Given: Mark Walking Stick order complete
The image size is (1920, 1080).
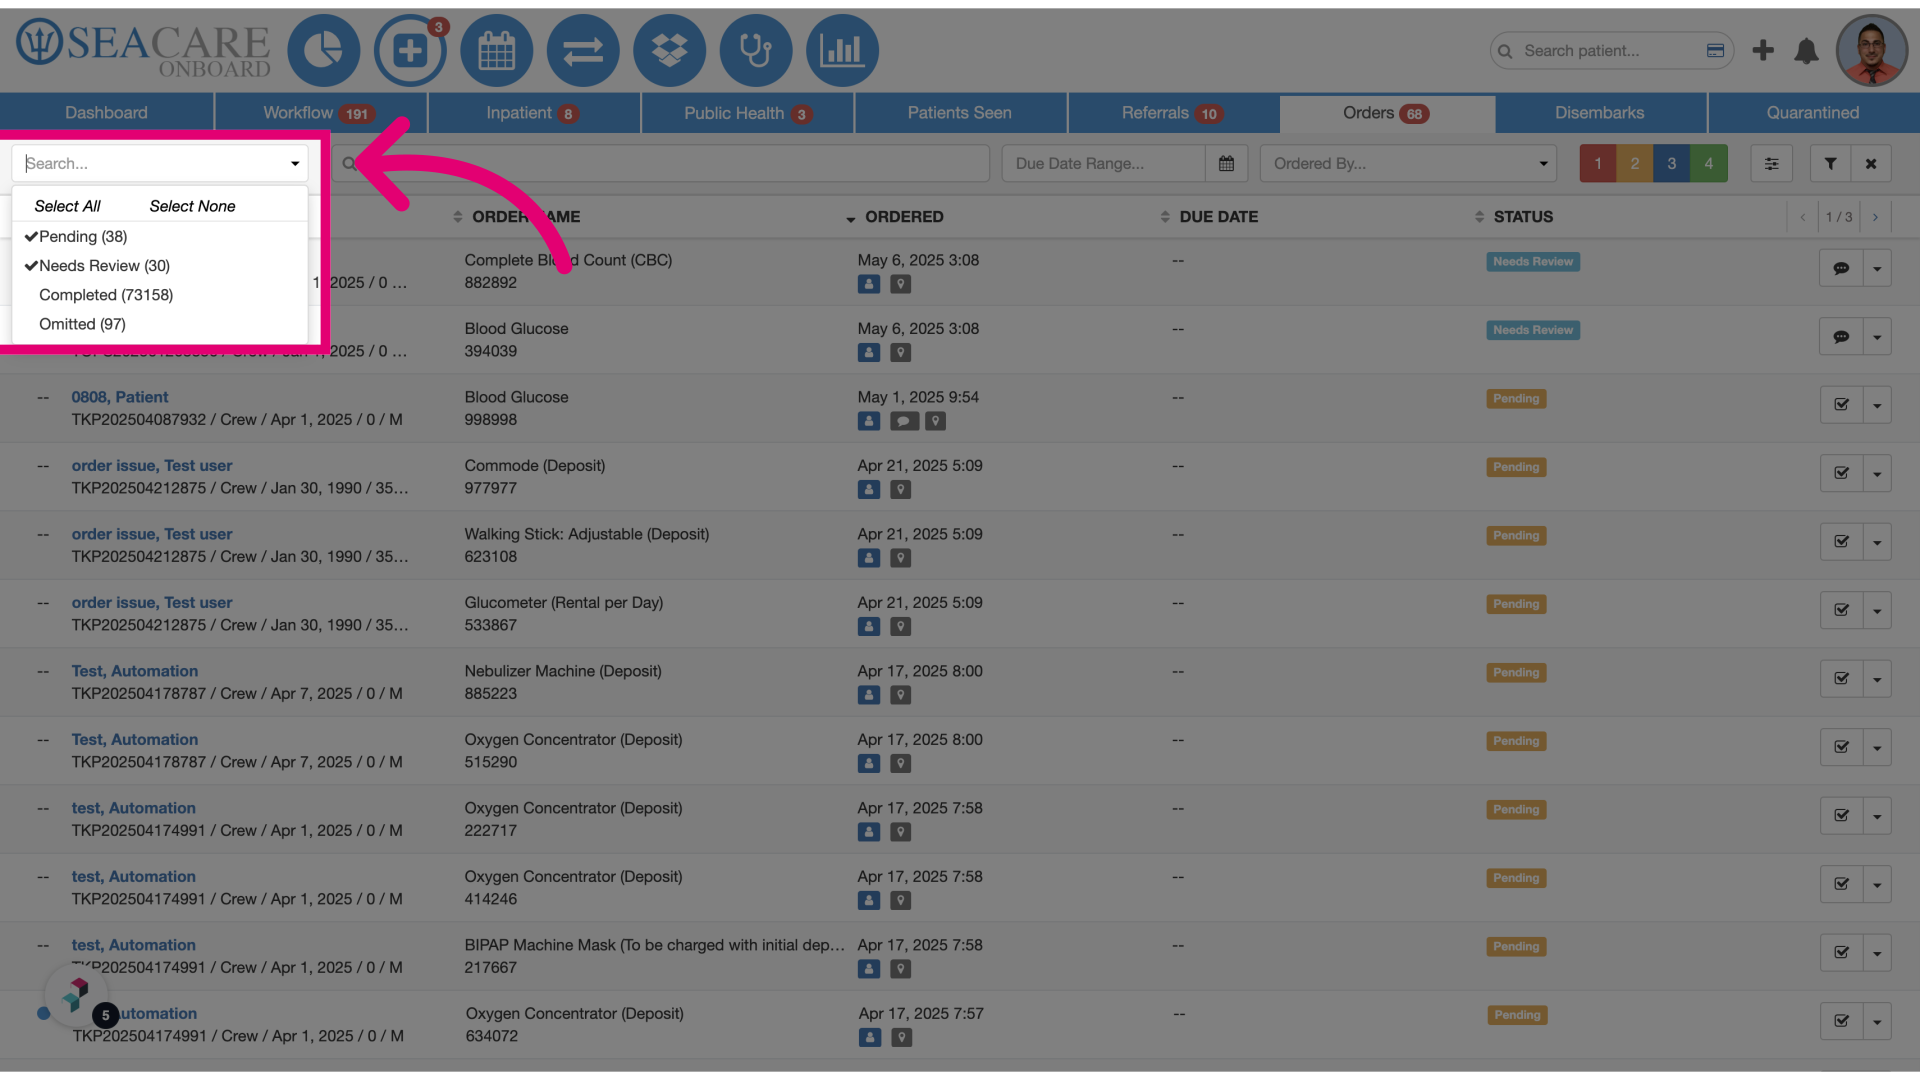Looking at the screenshot, I should [1841, 542].
